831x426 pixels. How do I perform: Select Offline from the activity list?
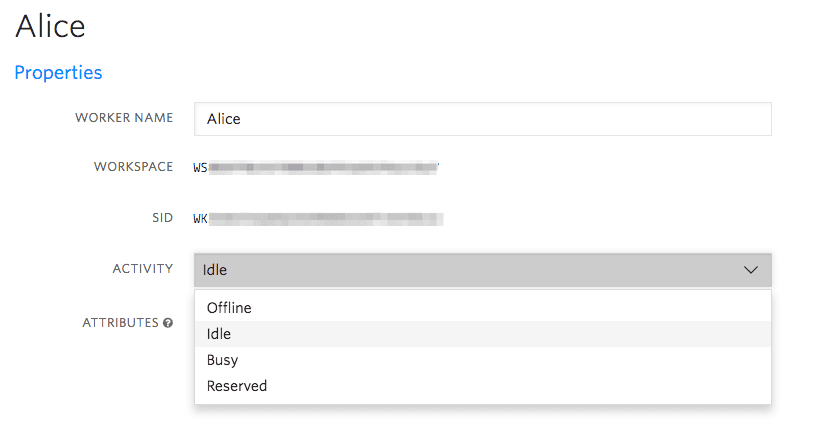(229, 308)
